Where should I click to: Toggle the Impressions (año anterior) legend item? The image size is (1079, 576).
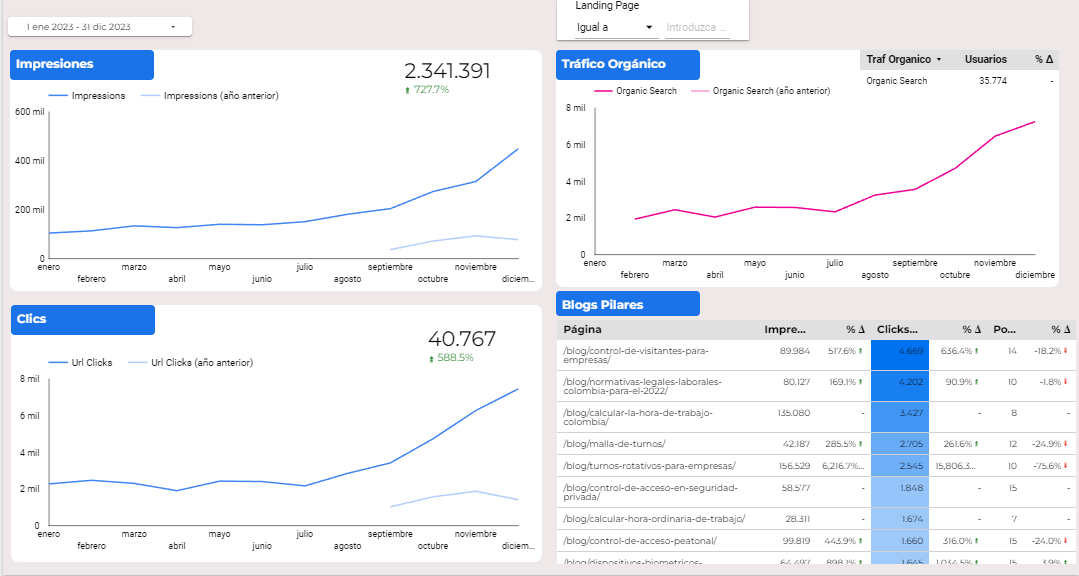coord(210,96)
